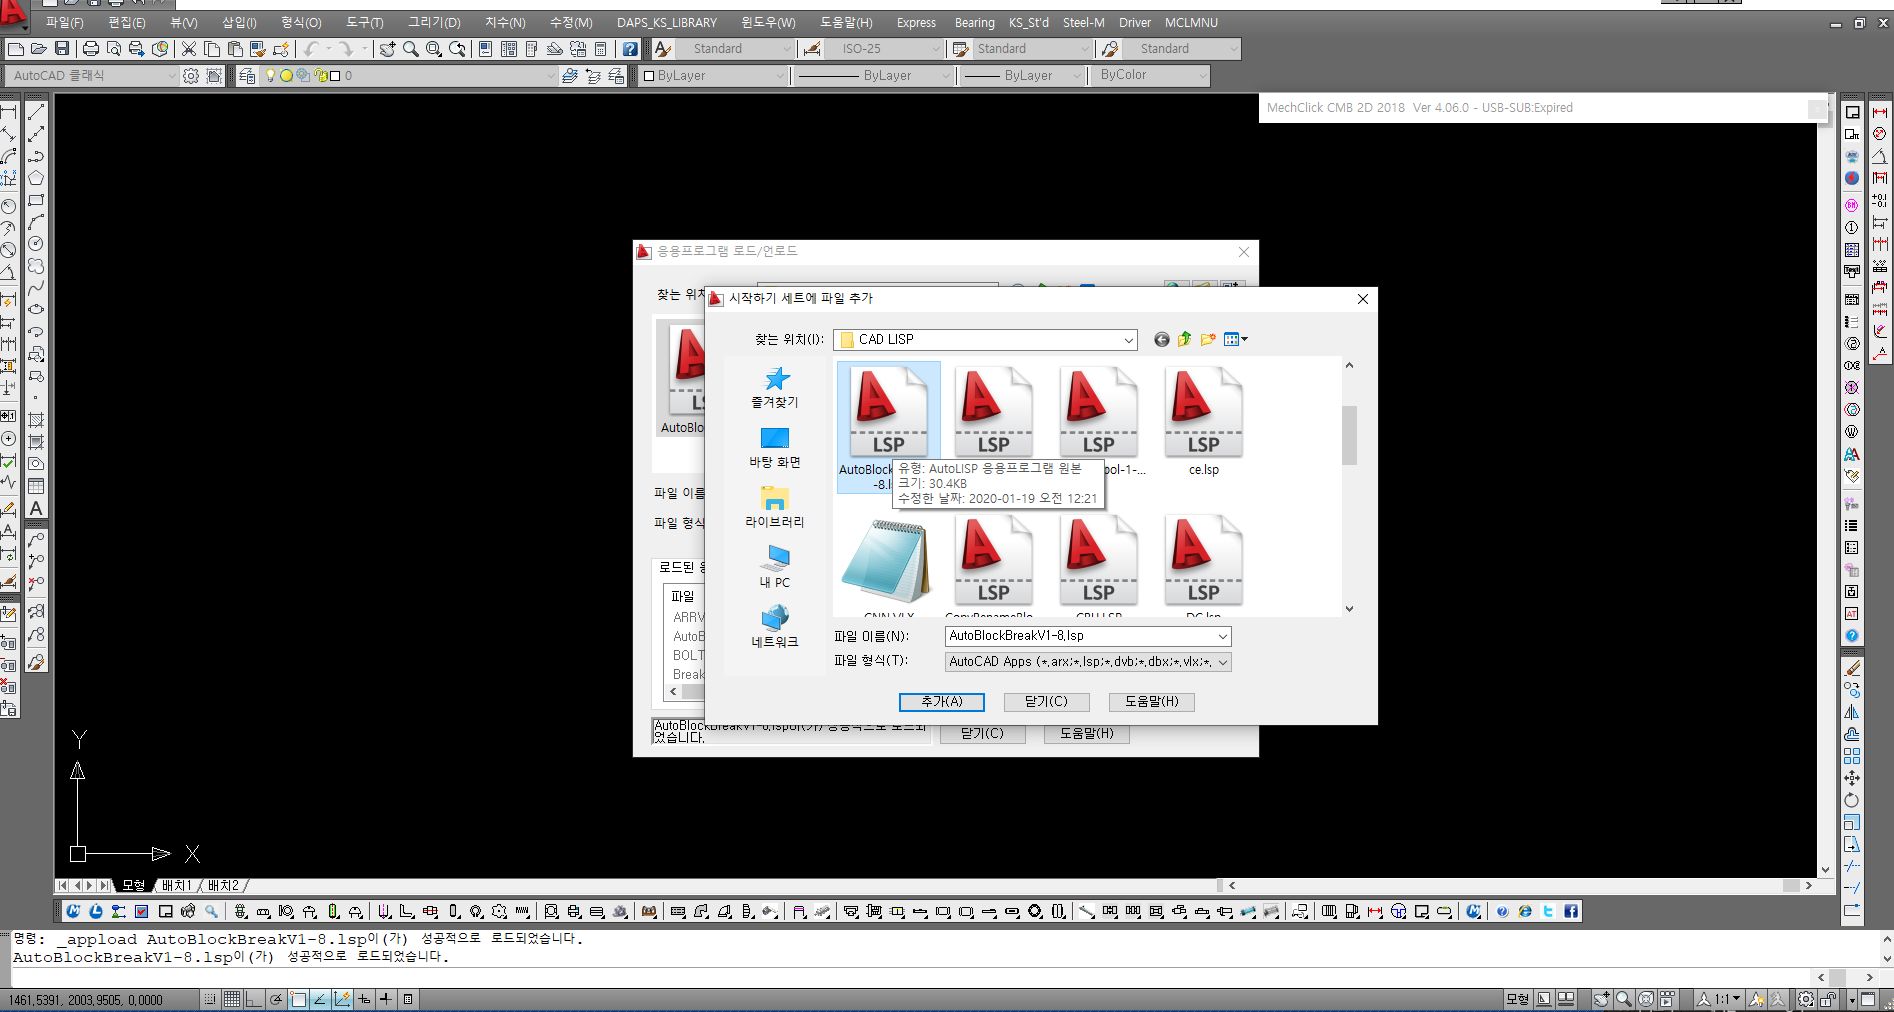Click the QuickCalc calculator icon
The image size is (1894, 1012).
coord(600,49)
